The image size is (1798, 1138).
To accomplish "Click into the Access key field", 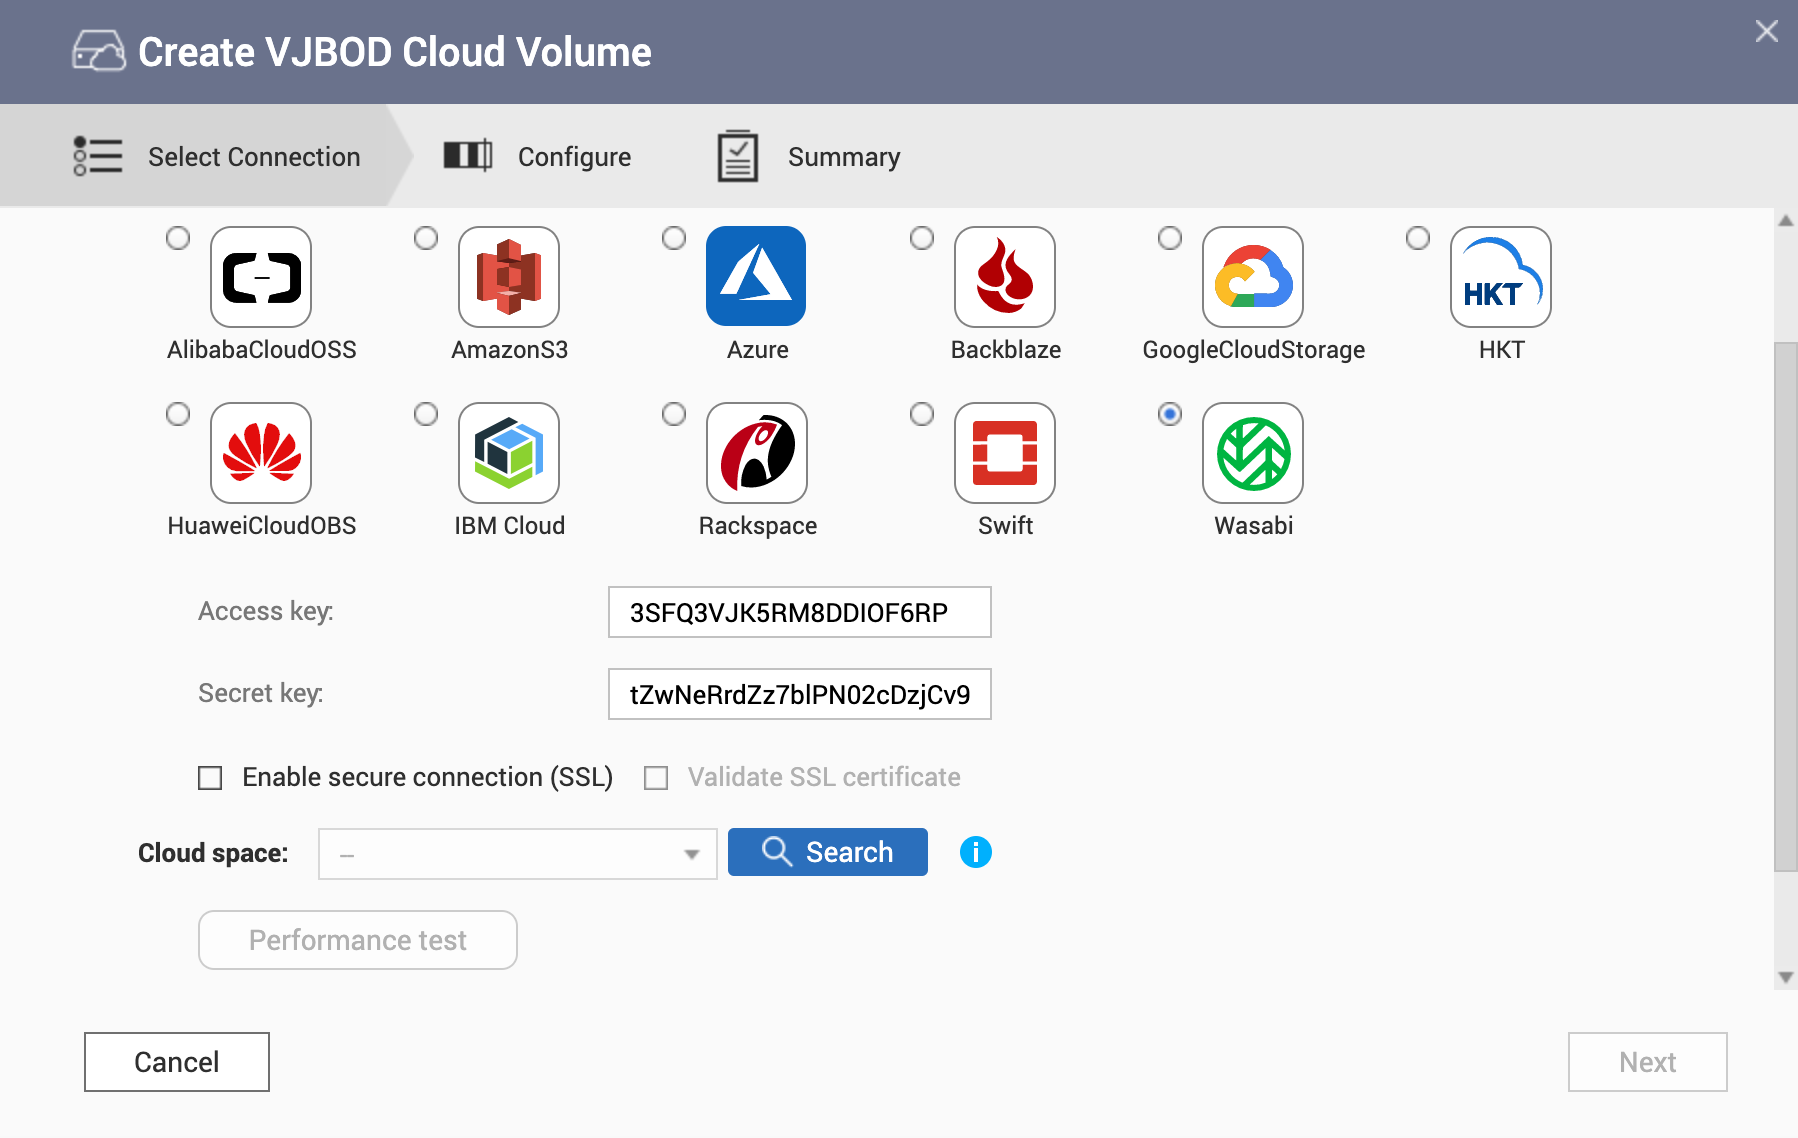I will (800, 612).
